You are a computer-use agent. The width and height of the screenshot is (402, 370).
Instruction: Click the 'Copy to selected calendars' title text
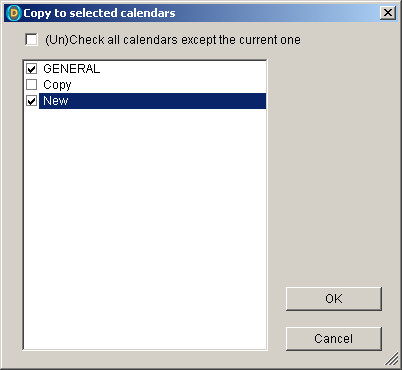(x=99, y=13)
